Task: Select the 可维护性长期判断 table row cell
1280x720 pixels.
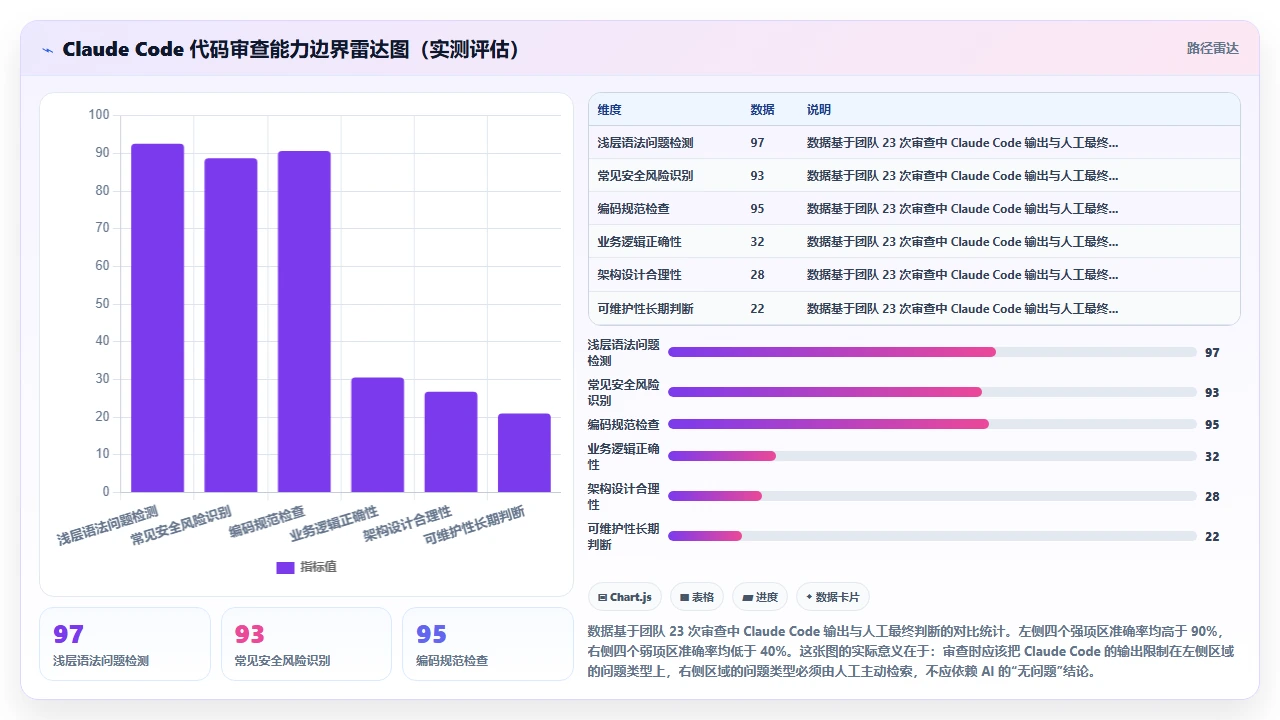Action: pyautogui.click(x=646, y=308)
